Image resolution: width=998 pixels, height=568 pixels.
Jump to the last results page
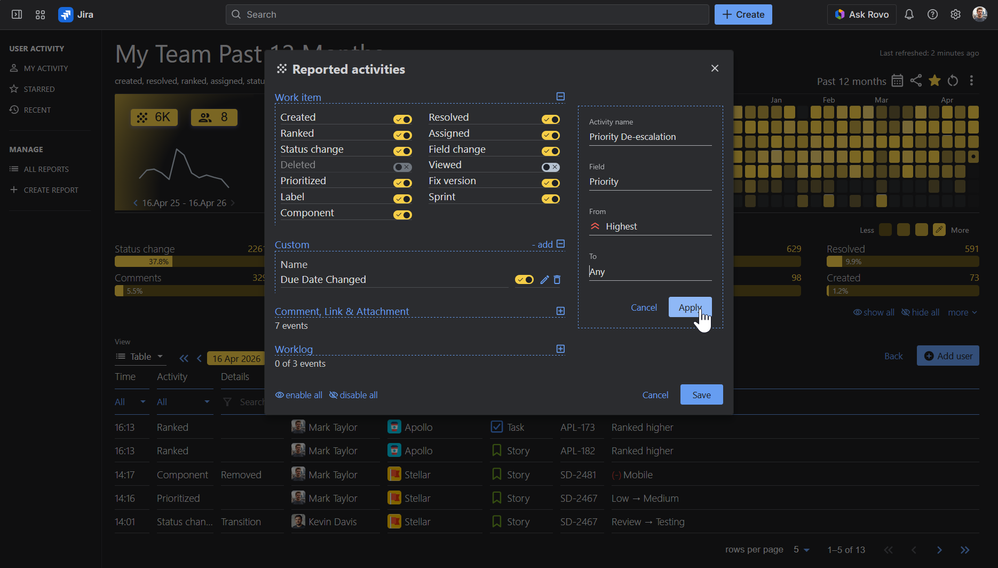pos(965,550)
